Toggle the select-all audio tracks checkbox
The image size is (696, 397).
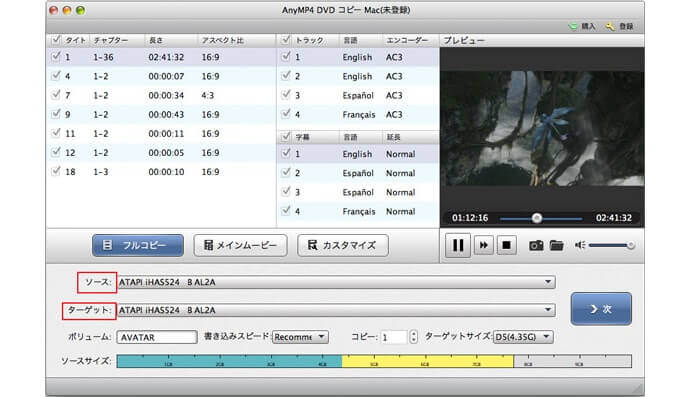pos(286,40)
